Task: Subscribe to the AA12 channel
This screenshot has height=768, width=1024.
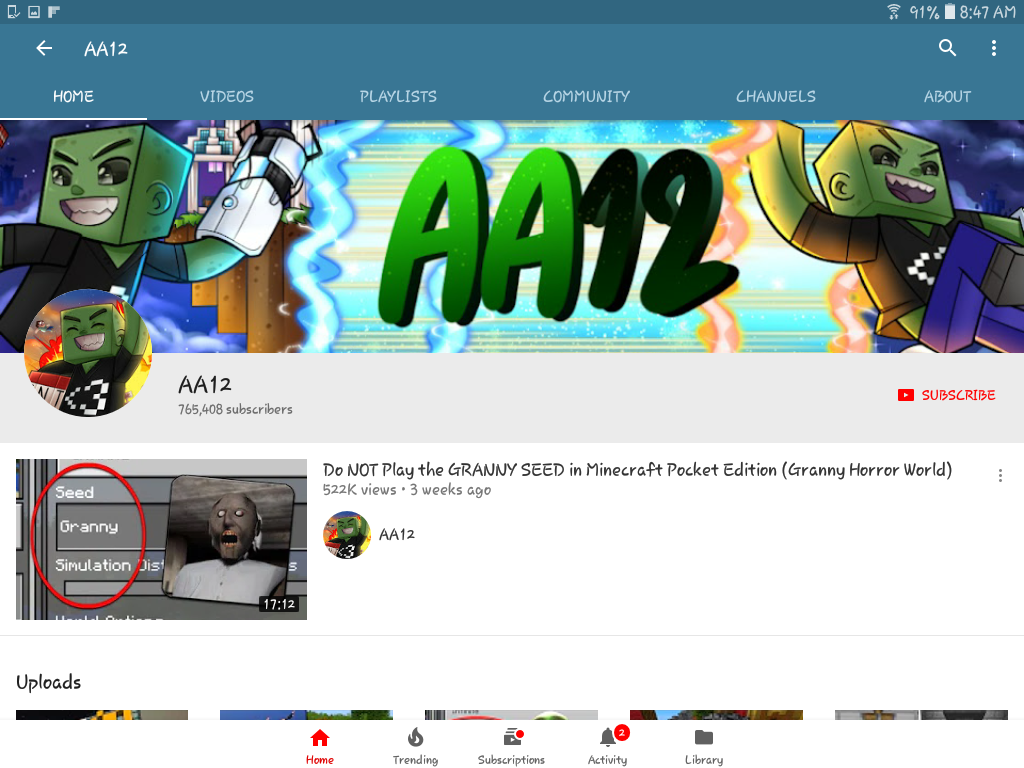Action: (946, 395)
